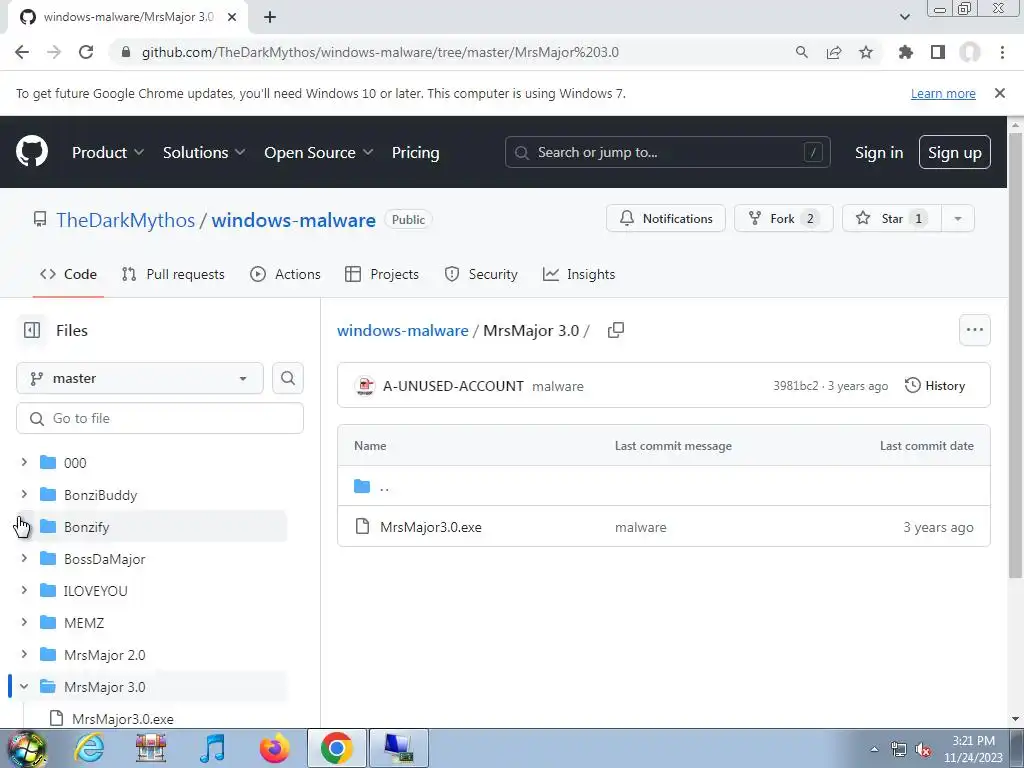Click the volume tray icon

coord(923,750)
